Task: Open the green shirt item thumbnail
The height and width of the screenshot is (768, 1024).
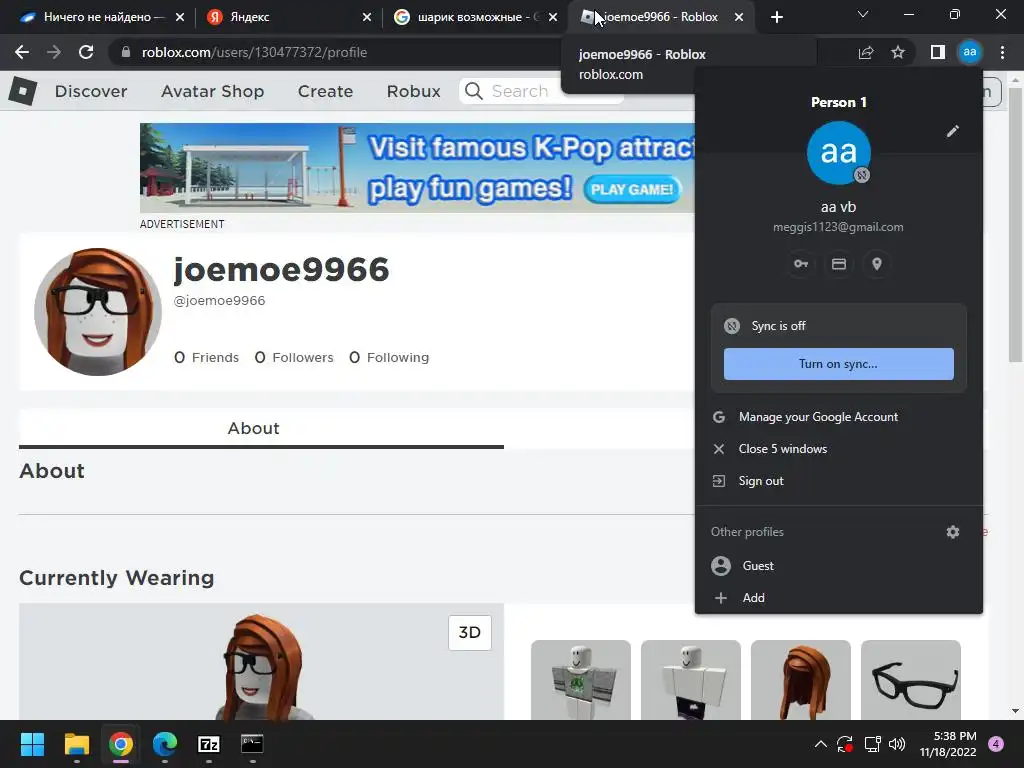Action: tap(581, 680)
